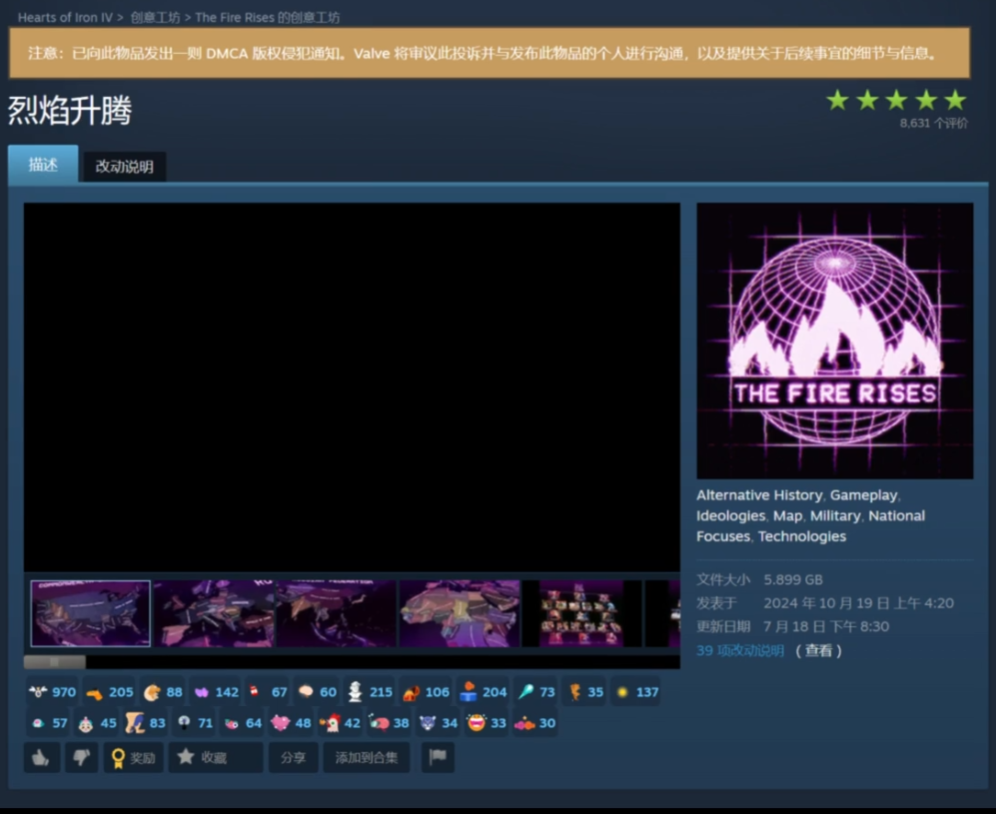Click the 2024 年 10 月 19 日 publish date
The width and height of the screenshot is (996, 814).
(858, 603)
